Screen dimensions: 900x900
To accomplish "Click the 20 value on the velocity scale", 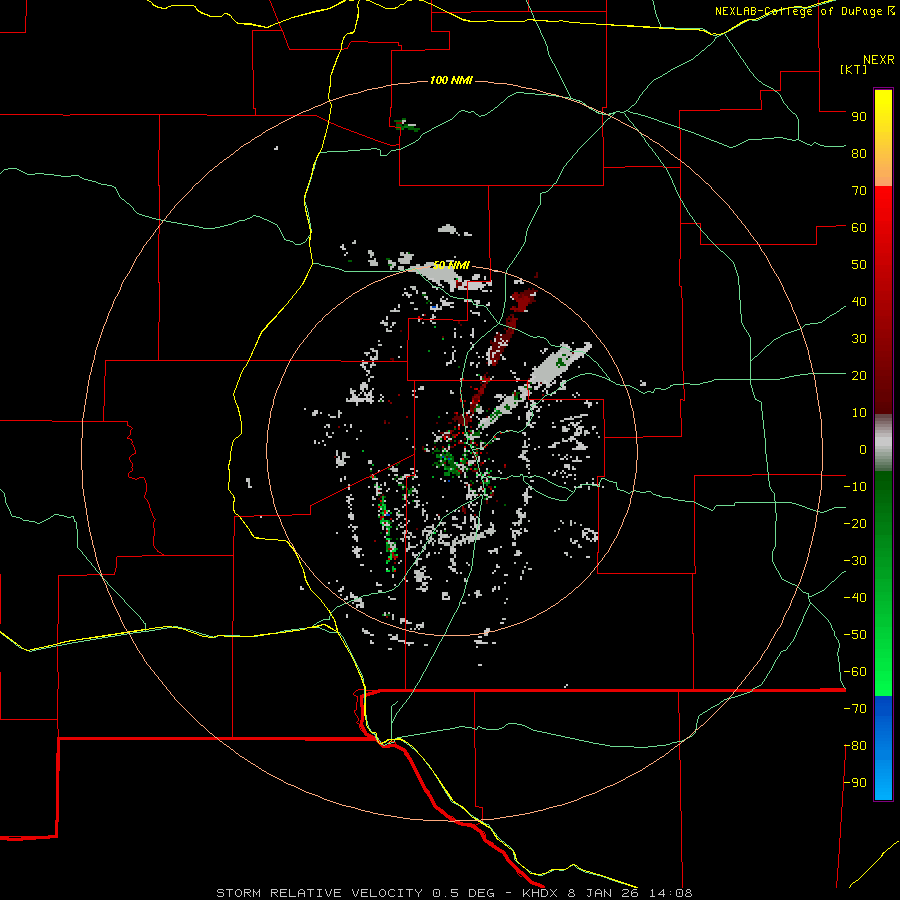I will pos(859,375).
